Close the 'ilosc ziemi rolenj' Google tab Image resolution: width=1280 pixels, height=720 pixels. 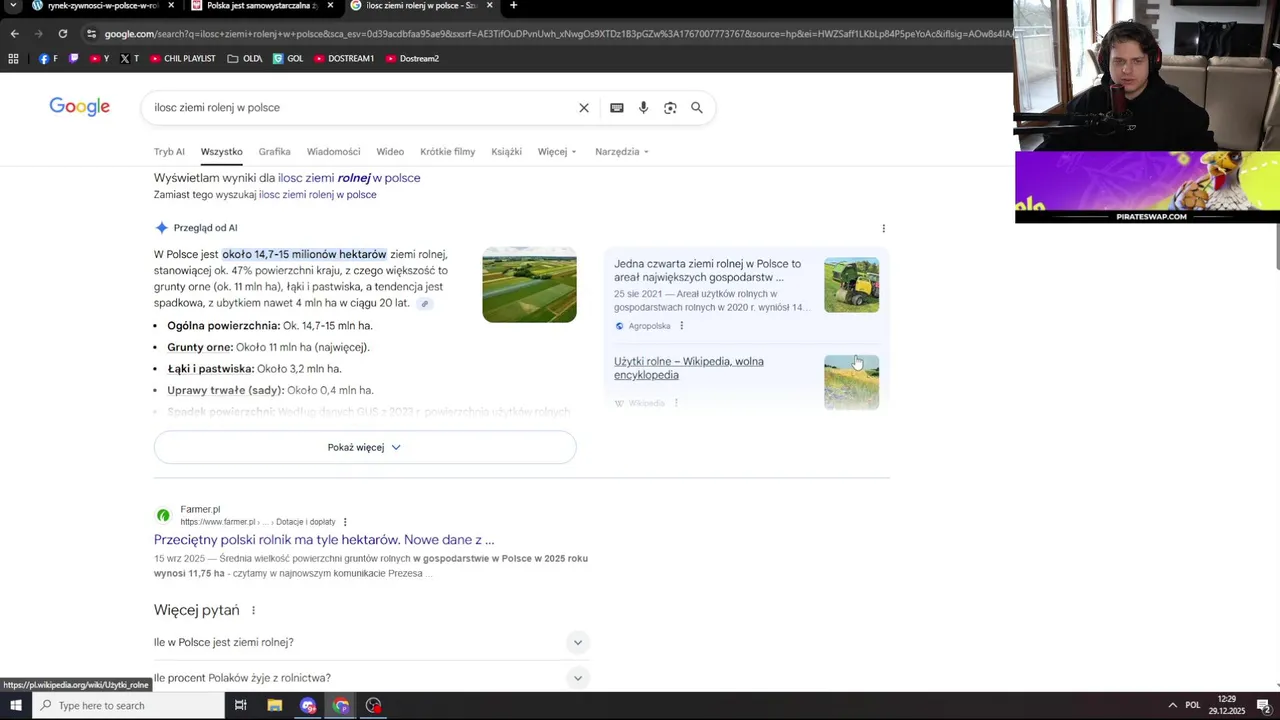click(490, 6)
